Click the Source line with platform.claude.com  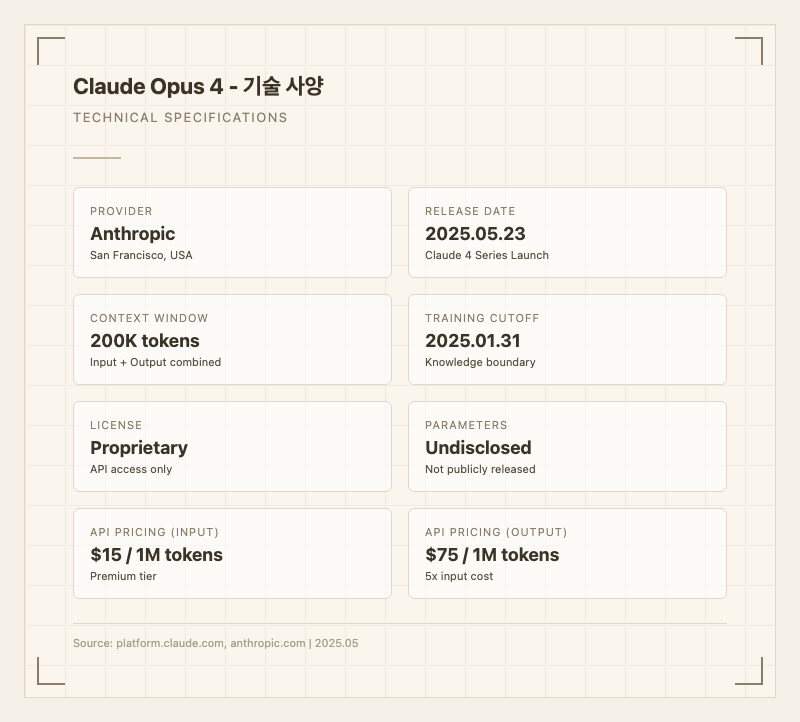tap(215, 643)
